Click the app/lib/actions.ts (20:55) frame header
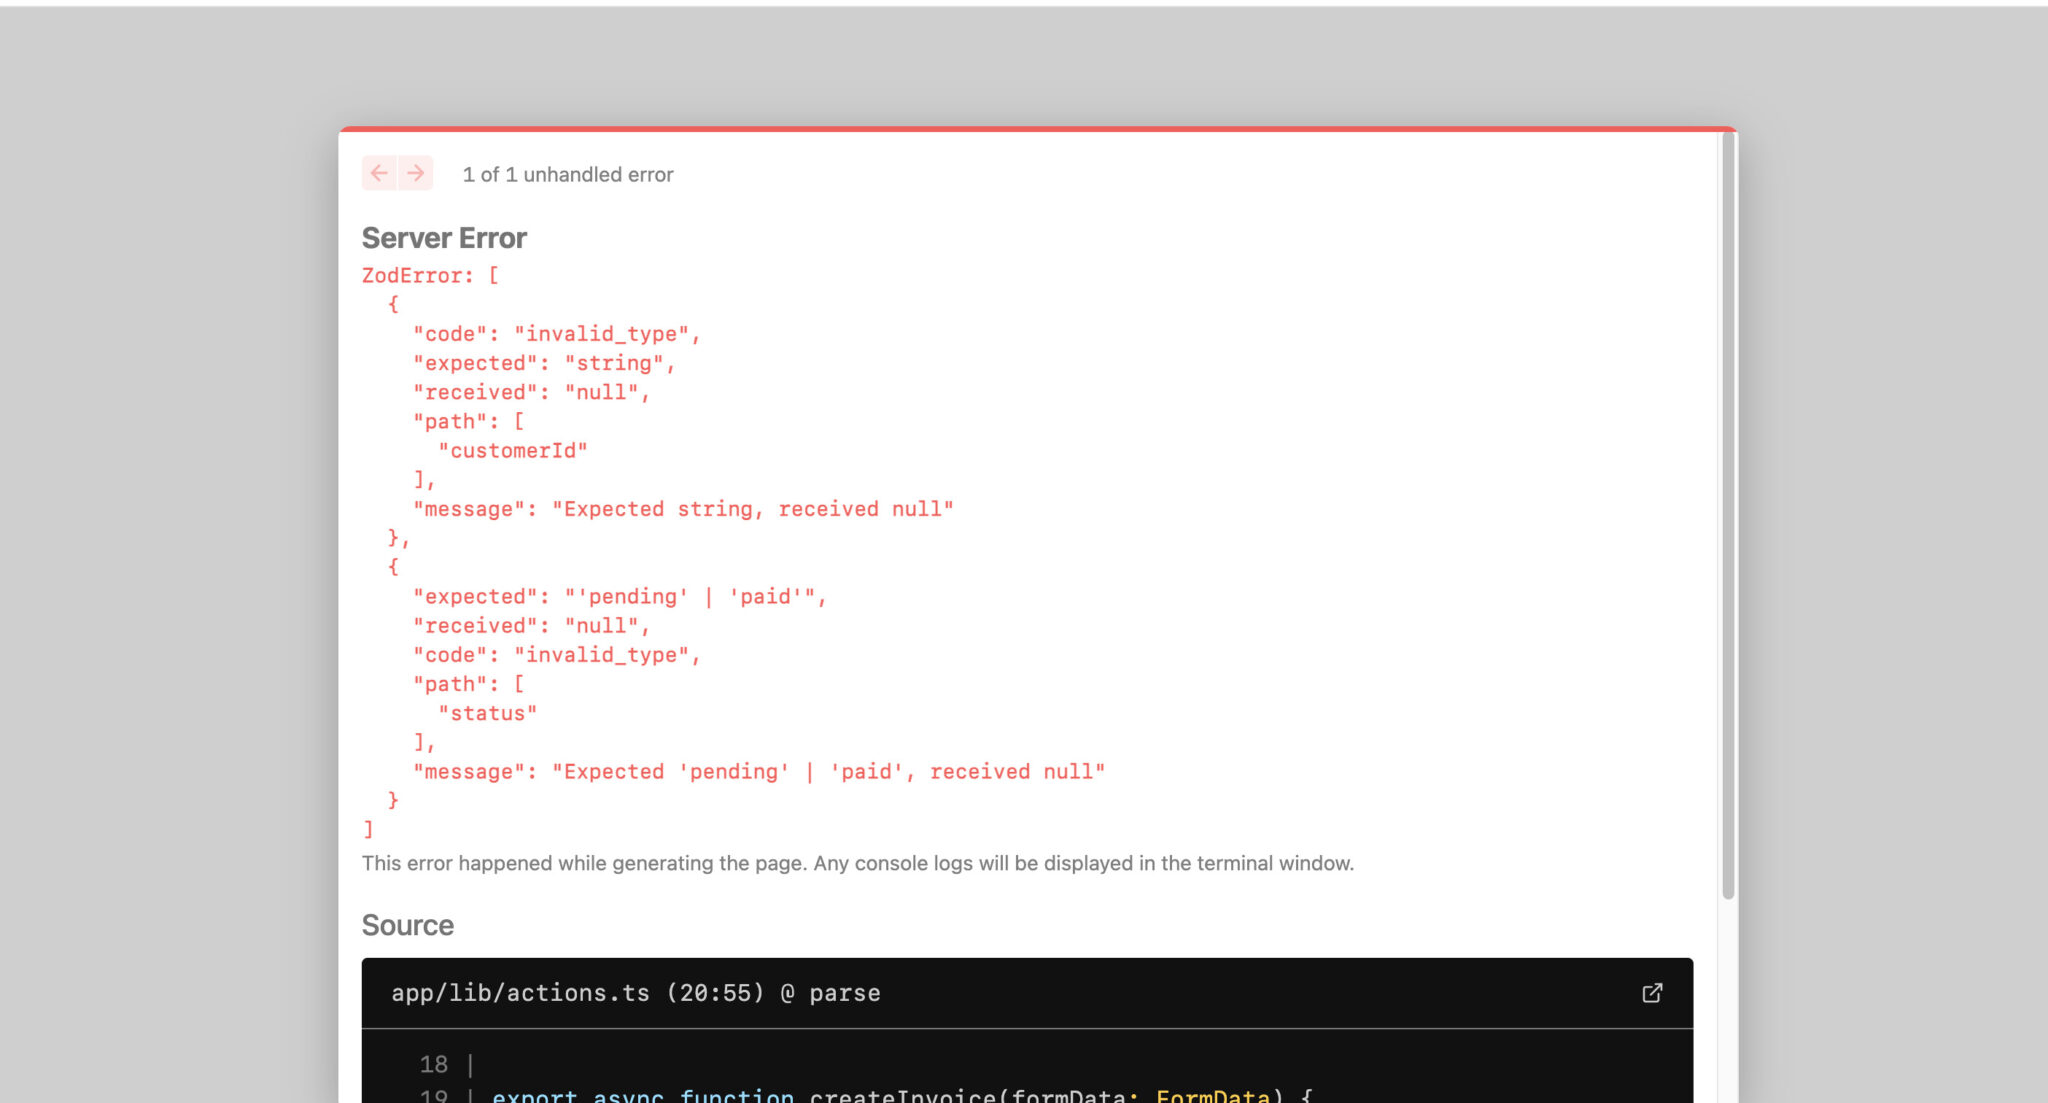 click(x=636, y=992)
